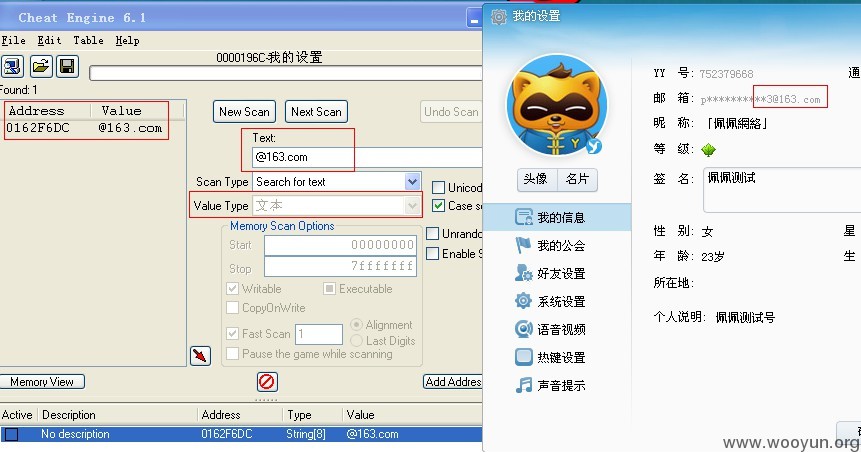
Task: Click the nickname 佩佩網絡 text
Action: coord(737,123)
